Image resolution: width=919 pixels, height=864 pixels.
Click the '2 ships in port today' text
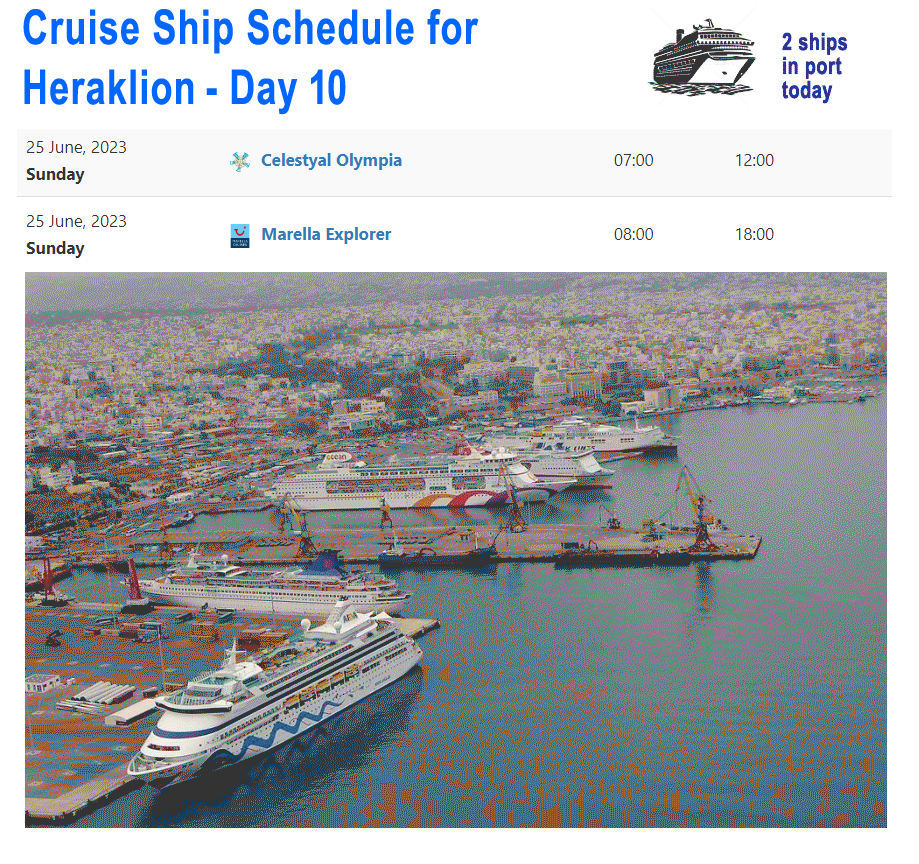pyautogui.click(x=814, y=66)
